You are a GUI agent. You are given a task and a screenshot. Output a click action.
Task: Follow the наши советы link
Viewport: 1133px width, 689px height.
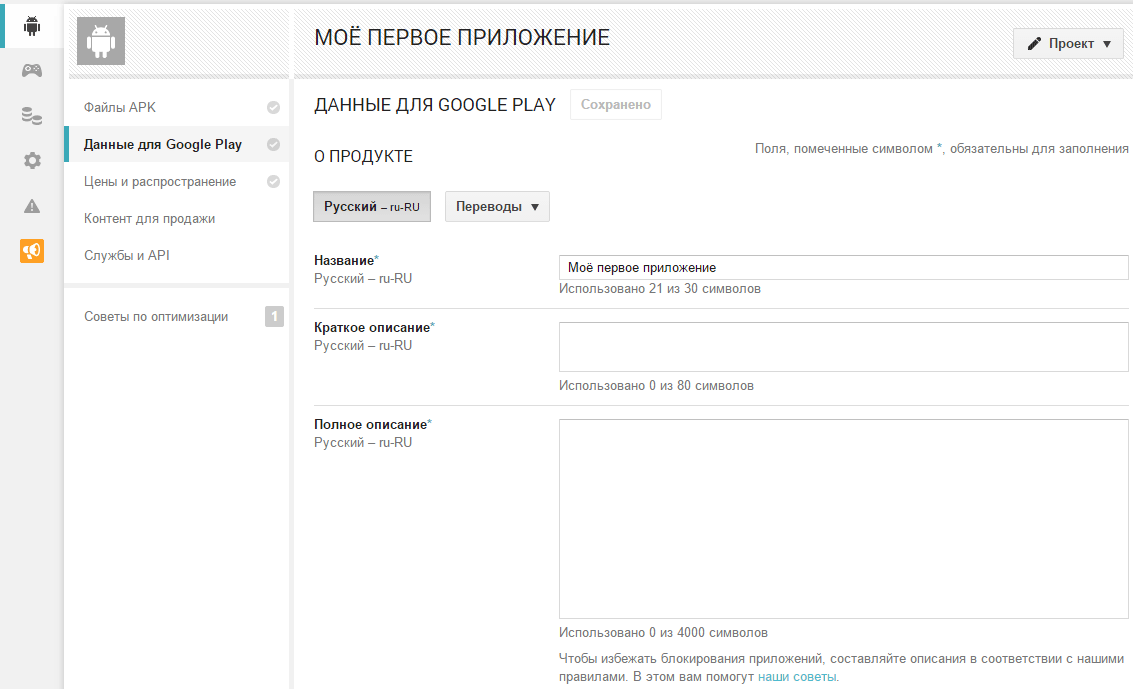[798, 677]
